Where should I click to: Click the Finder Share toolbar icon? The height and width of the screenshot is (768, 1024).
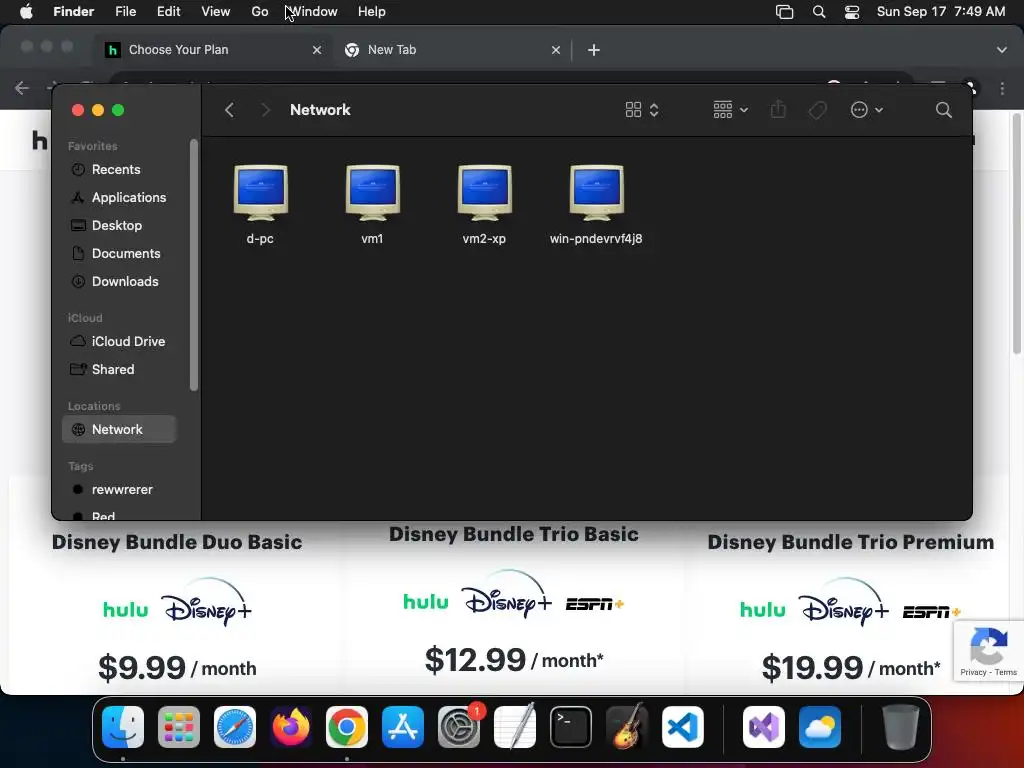click(778, 110)
